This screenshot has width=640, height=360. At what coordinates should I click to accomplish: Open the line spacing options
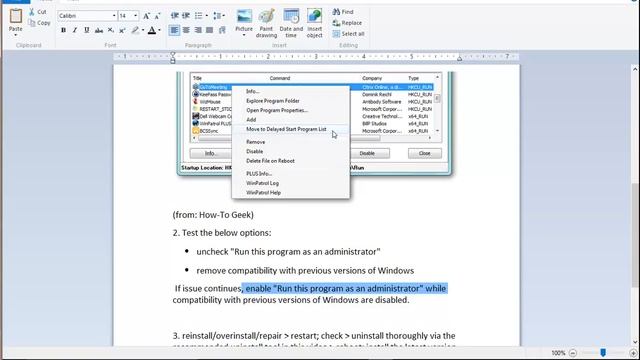(218, 16)
